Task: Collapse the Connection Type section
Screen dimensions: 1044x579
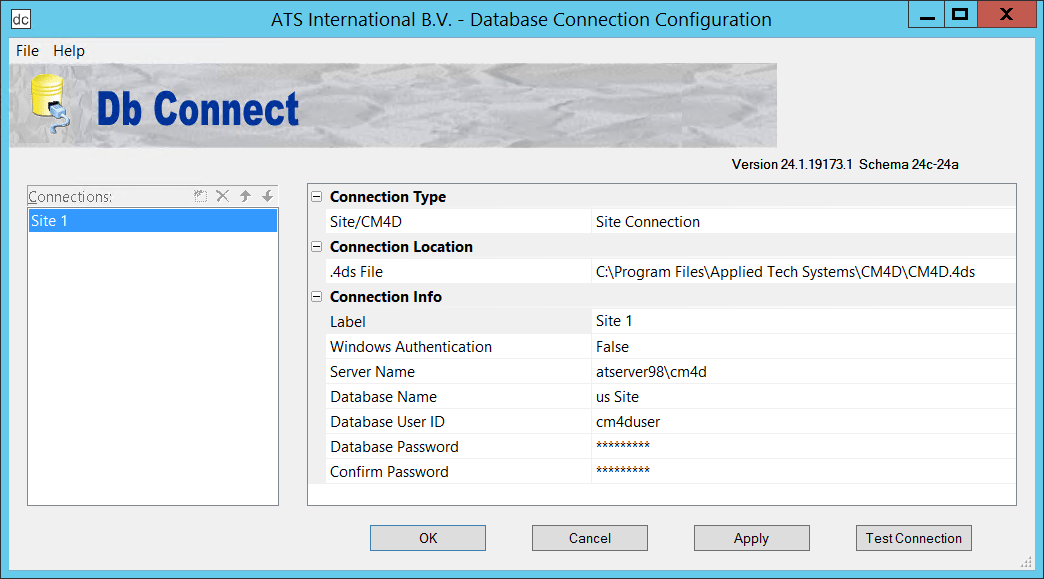Action: tap(317, 197)
